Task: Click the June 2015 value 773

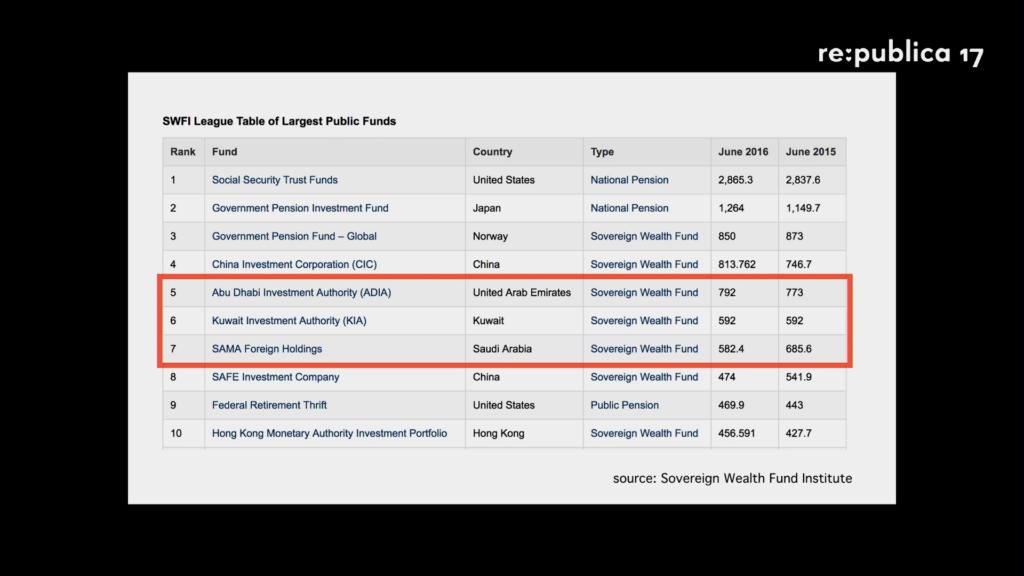Action: click(794, 292)
